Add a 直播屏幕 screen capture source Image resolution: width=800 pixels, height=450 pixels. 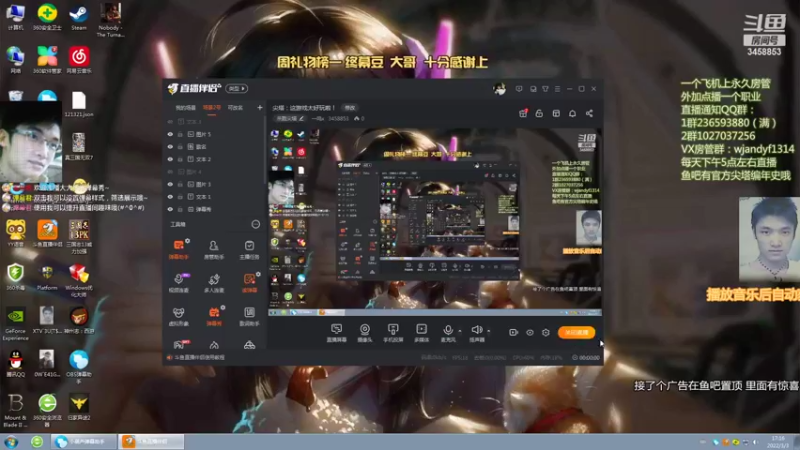(336, 333)
